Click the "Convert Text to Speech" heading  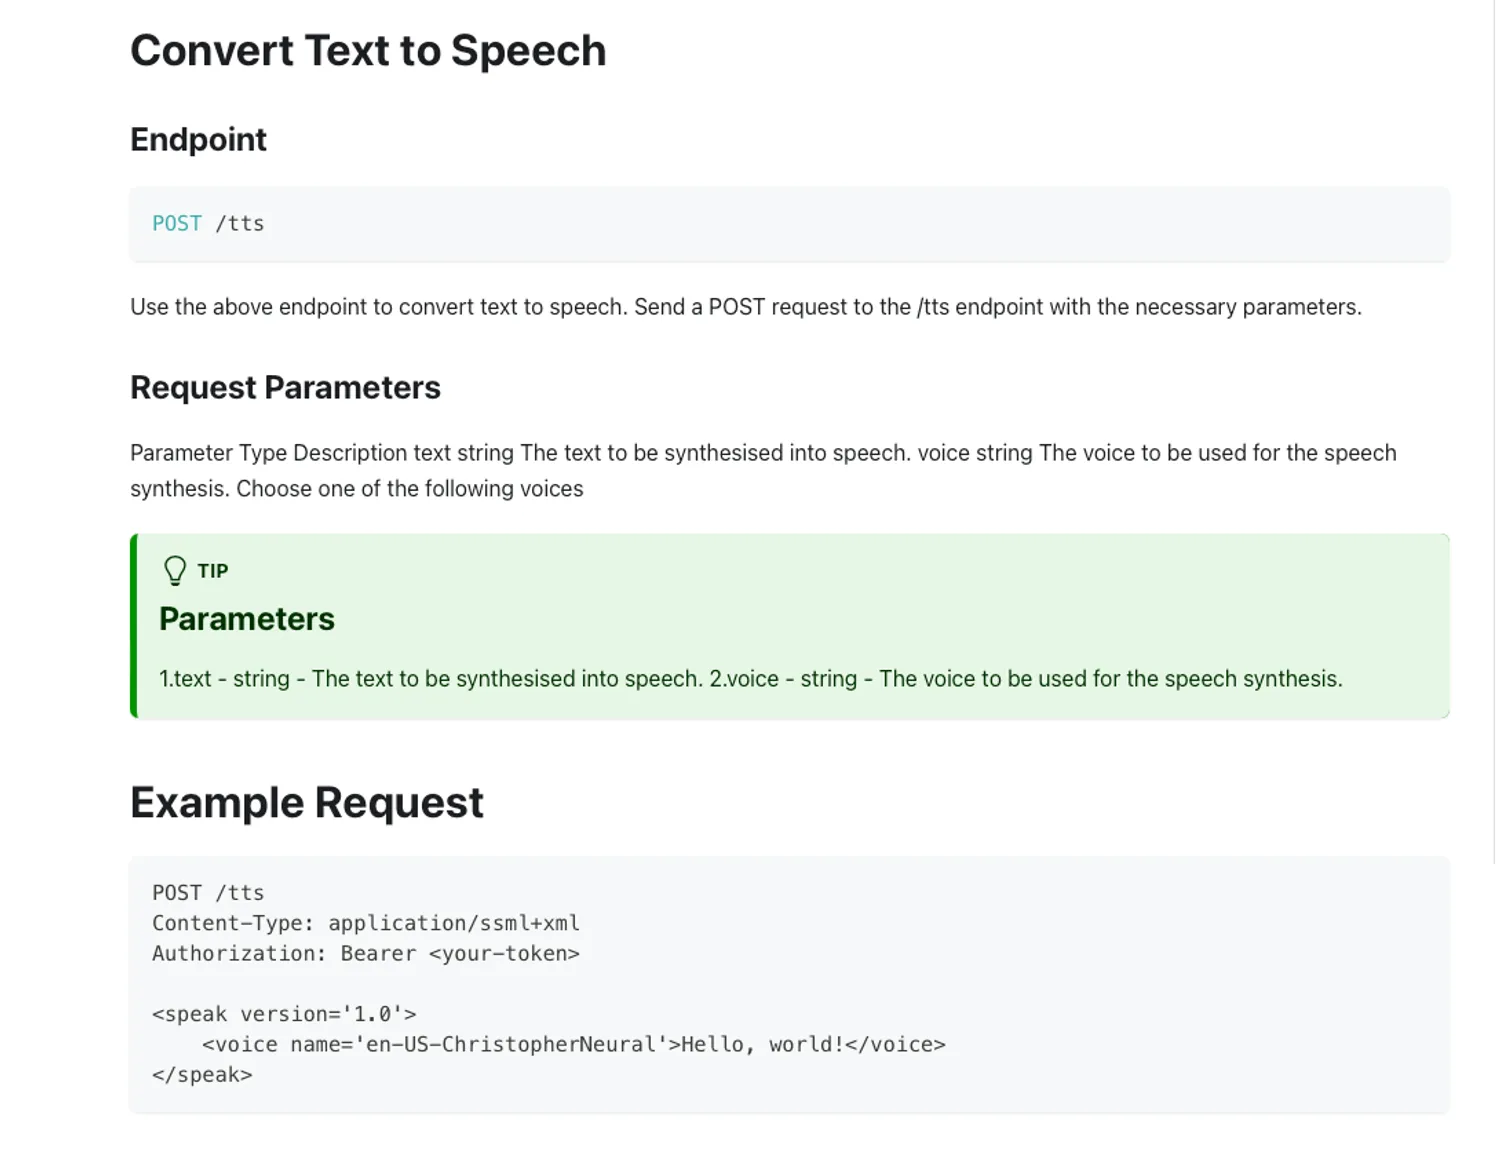coord(368,51)
